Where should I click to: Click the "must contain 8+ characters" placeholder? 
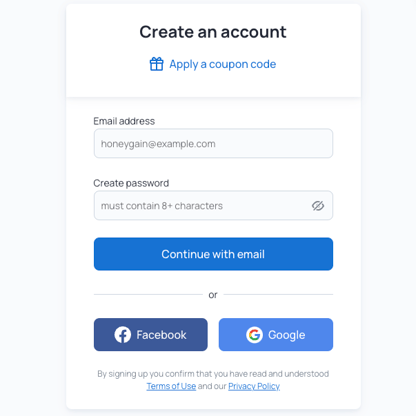pyautogui.click(x=162, y=206)
